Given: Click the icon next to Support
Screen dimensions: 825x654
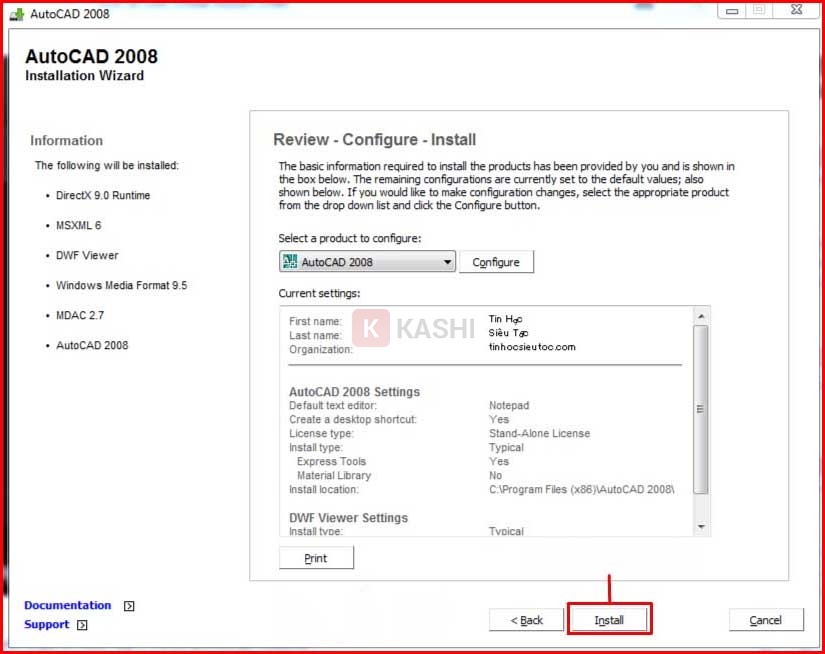Looking at the screenshot, I should pyautogui.click(x=82, y=625).
